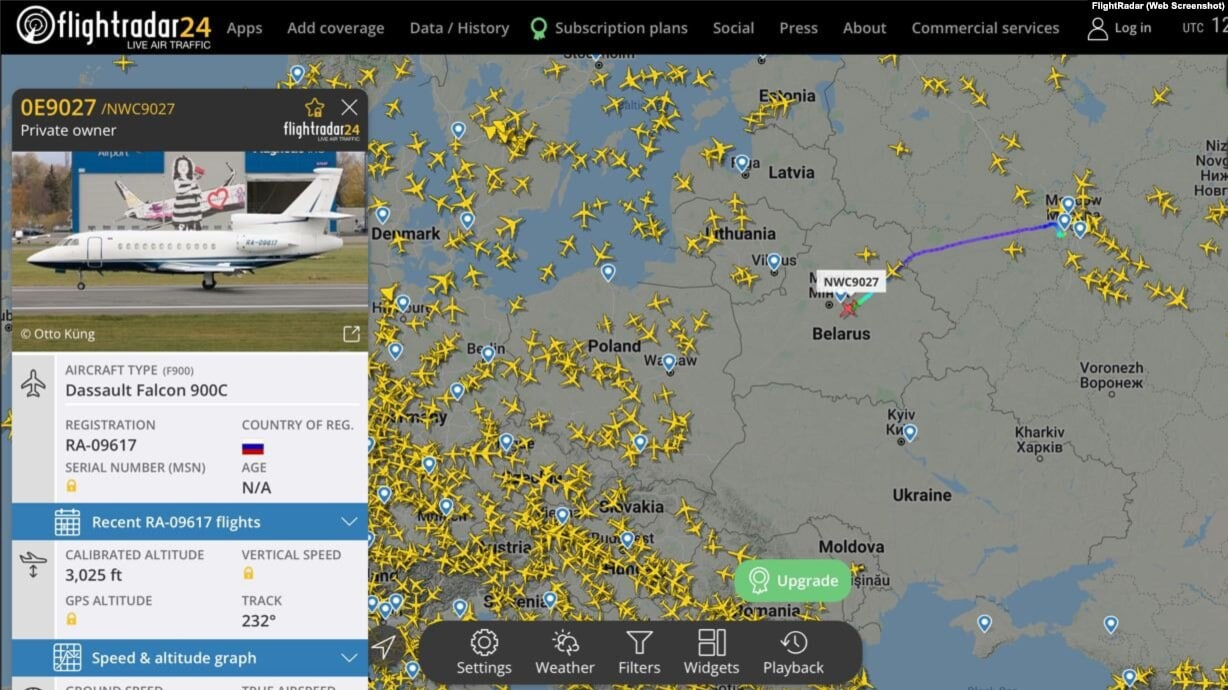Select the NWC9027 aircraft label on map

[x=851, y=282]
